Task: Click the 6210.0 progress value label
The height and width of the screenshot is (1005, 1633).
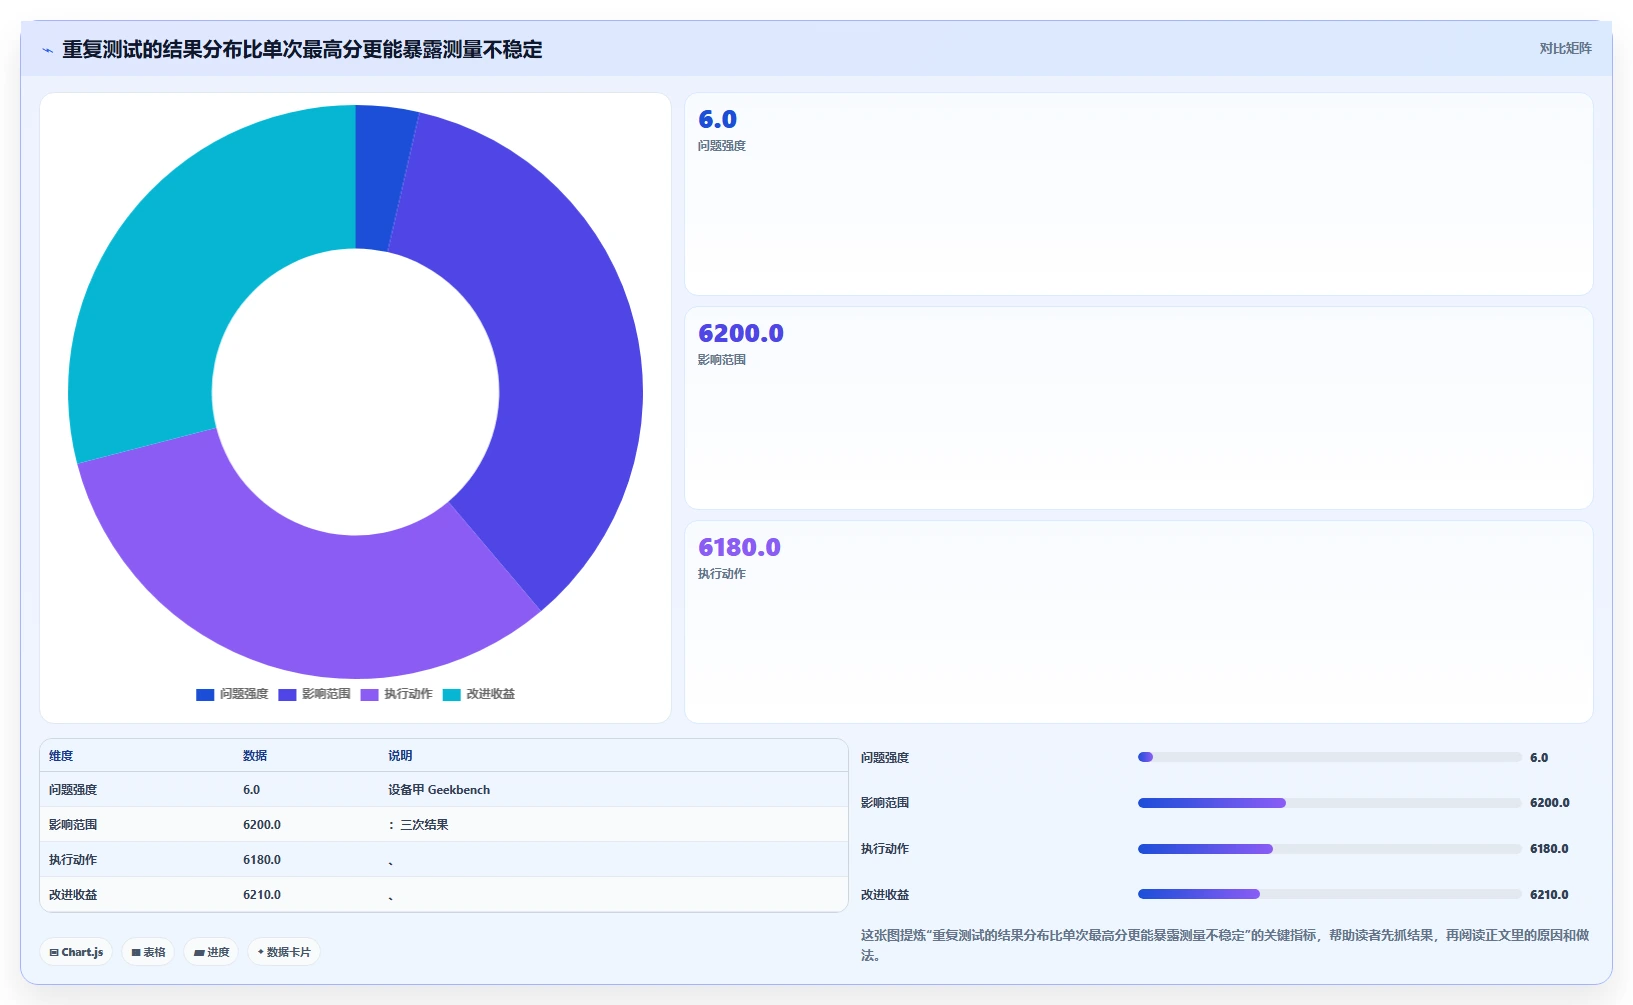Action: point(1549,895)
